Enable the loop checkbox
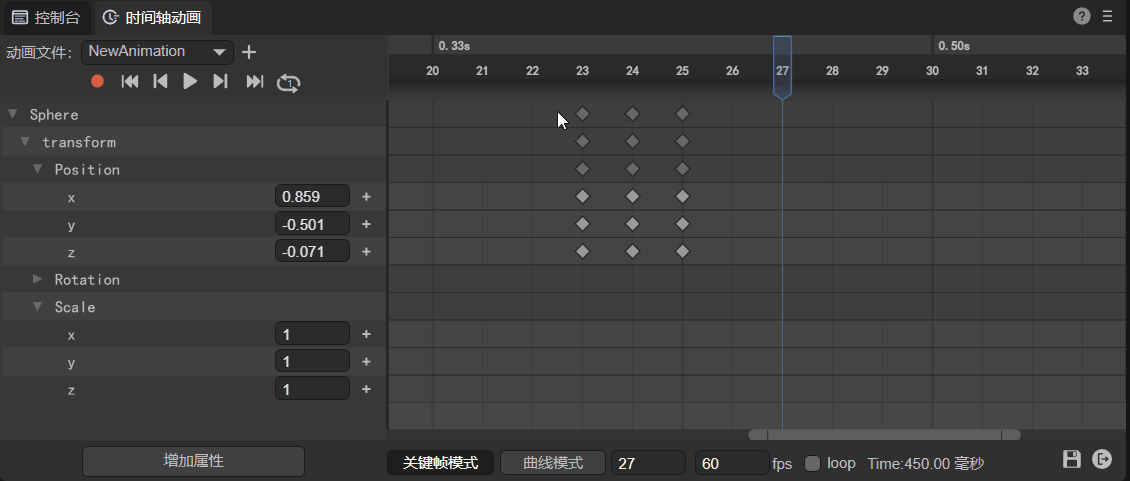 813,463
